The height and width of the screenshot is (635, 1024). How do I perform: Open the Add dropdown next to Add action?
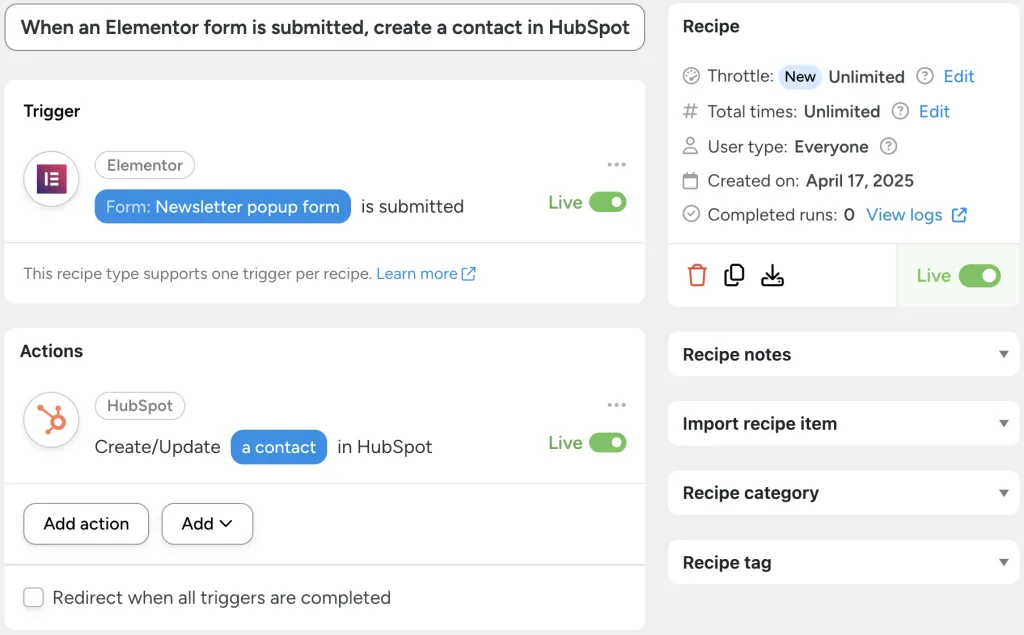(207, 523)
